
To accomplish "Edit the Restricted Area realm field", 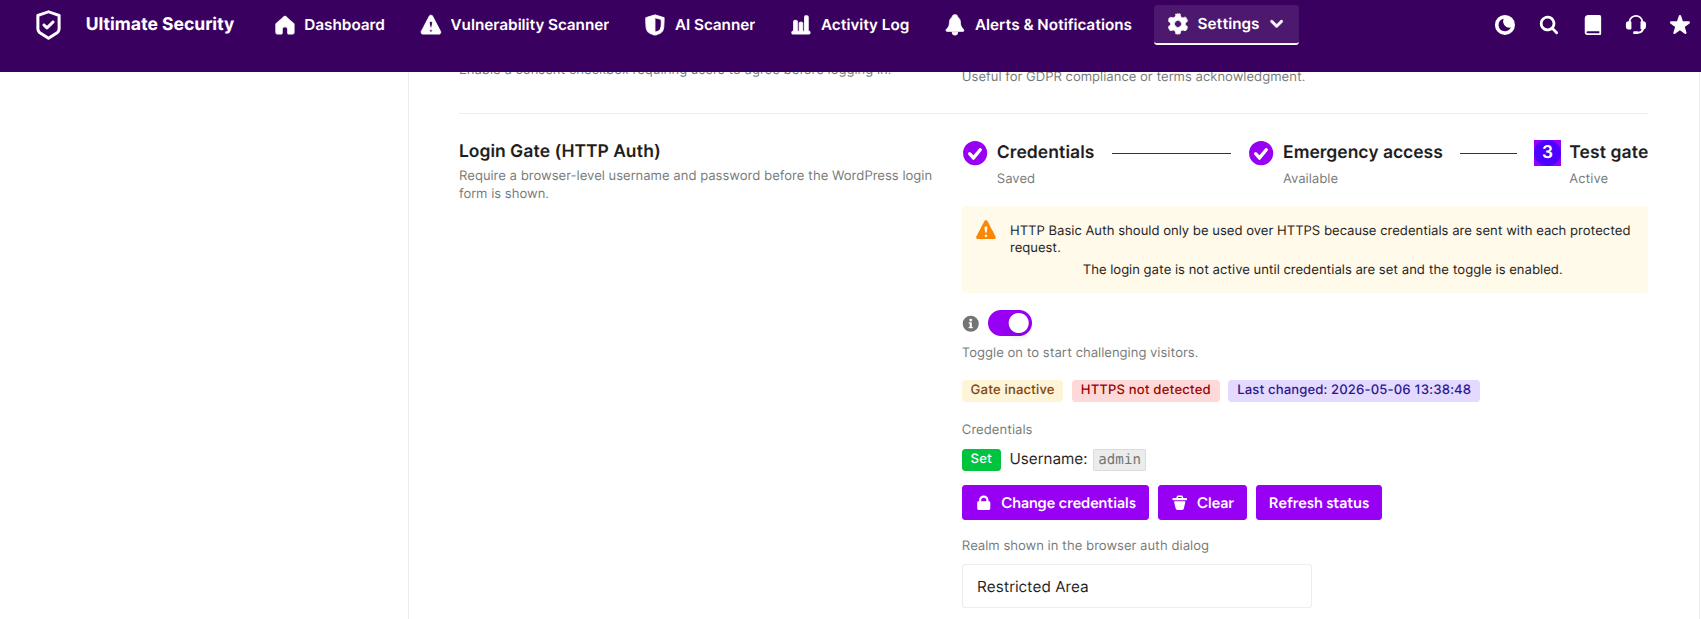I will click(1137, 586).
